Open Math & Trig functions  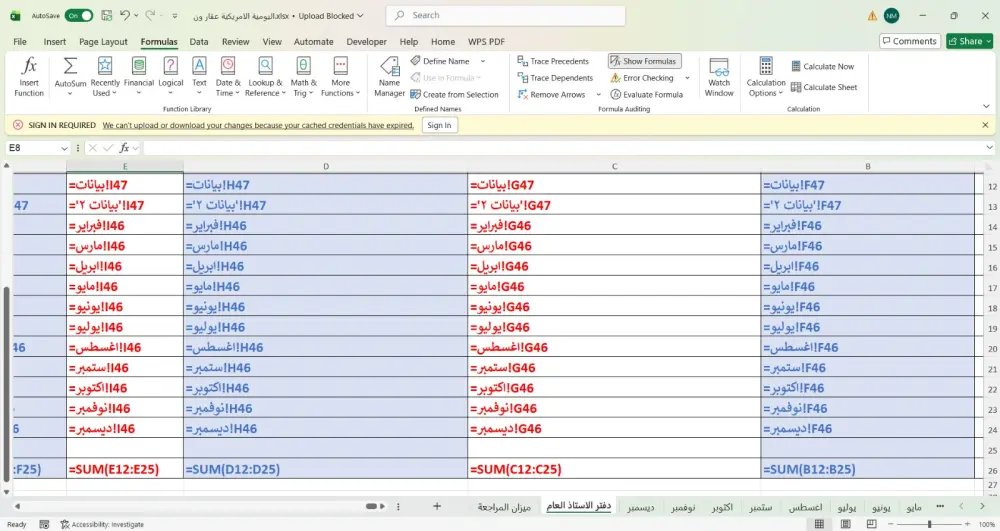[x=304, y=76]
